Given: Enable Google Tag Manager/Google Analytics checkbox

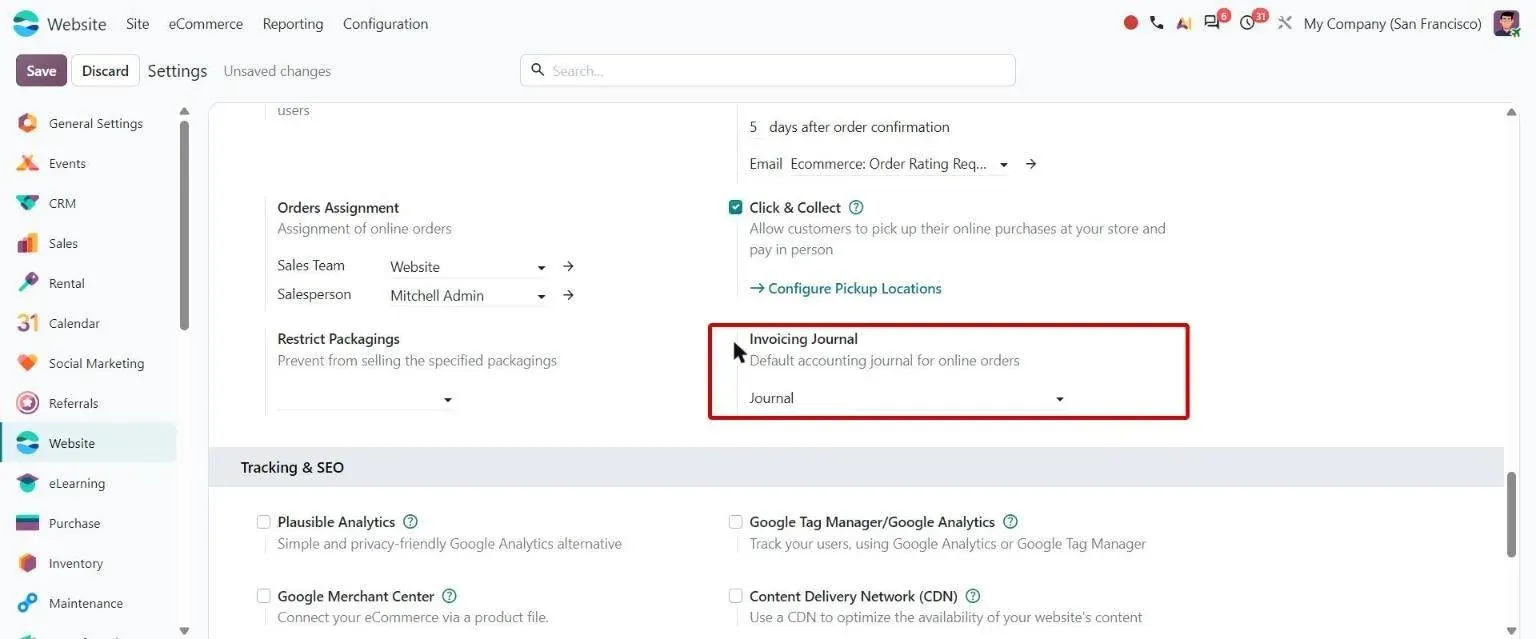Looking at the screenshot, I should pyautogui.click(x=736, y=522).
